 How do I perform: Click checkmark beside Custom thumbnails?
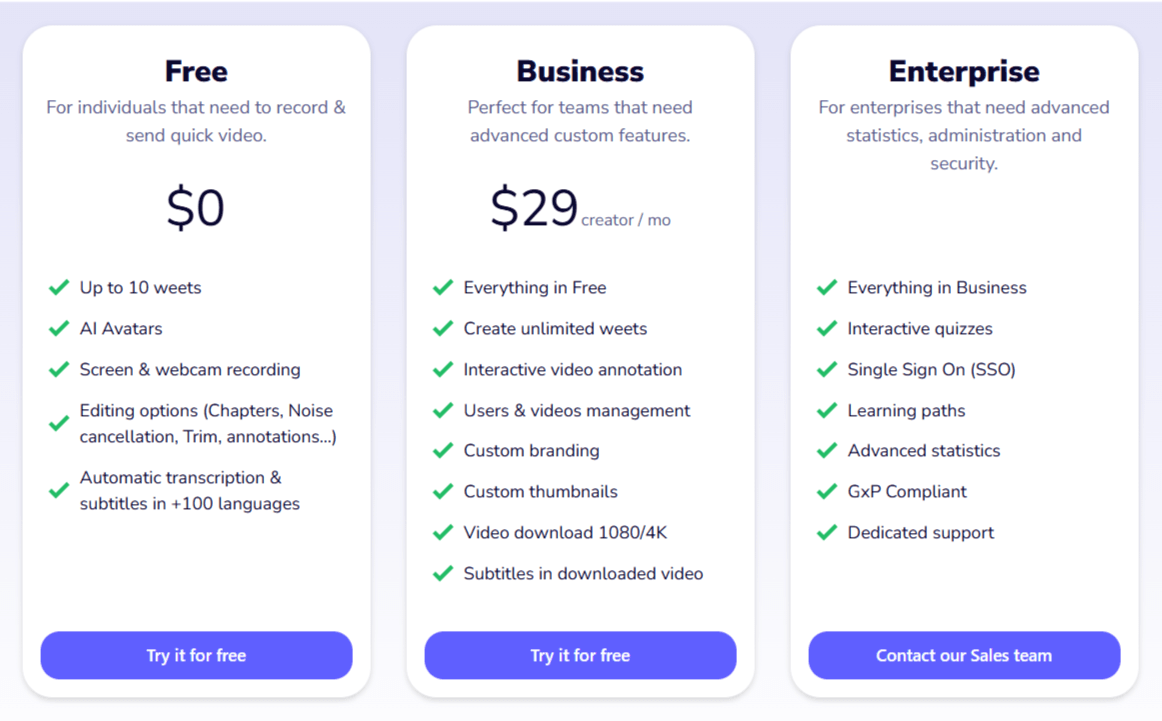443,492
